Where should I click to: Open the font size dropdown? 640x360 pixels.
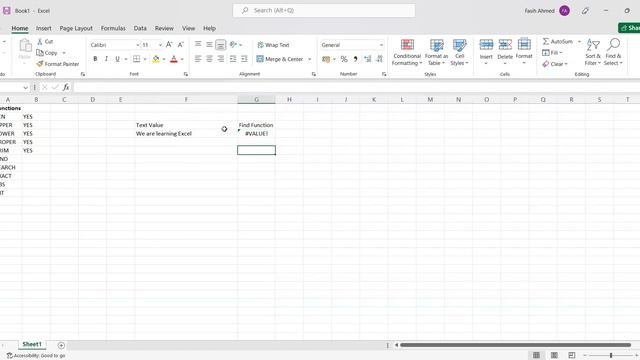(160, 45)
